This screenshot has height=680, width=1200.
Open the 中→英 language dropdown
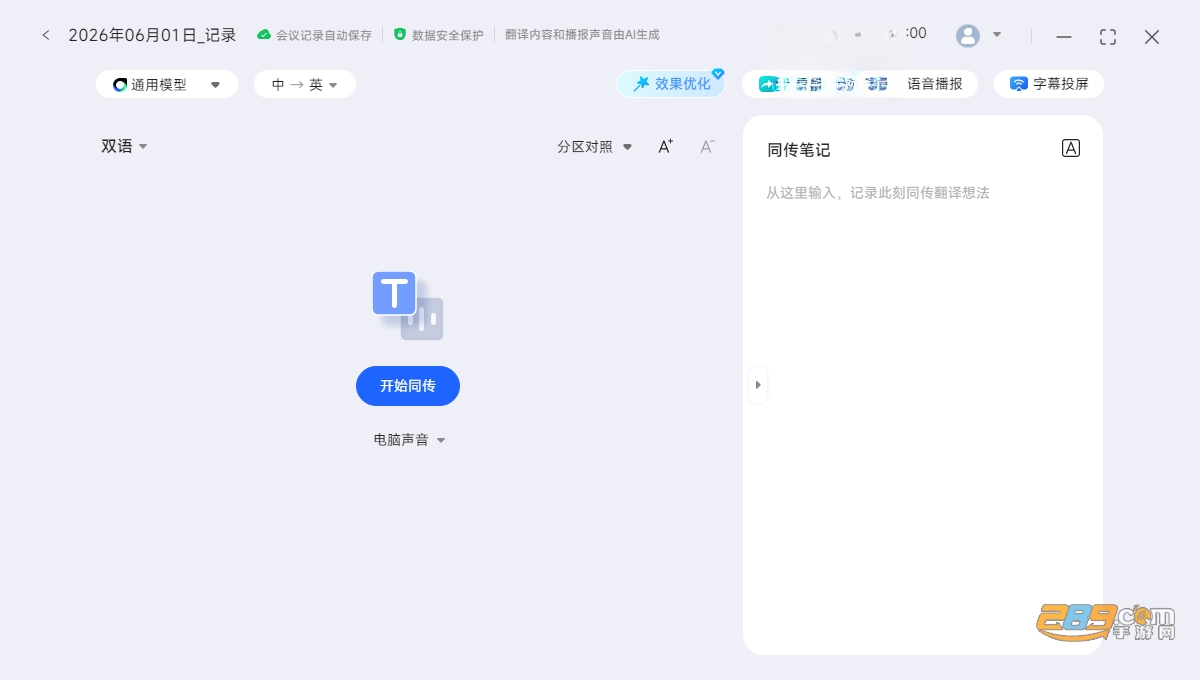click(x=305, y=84)
